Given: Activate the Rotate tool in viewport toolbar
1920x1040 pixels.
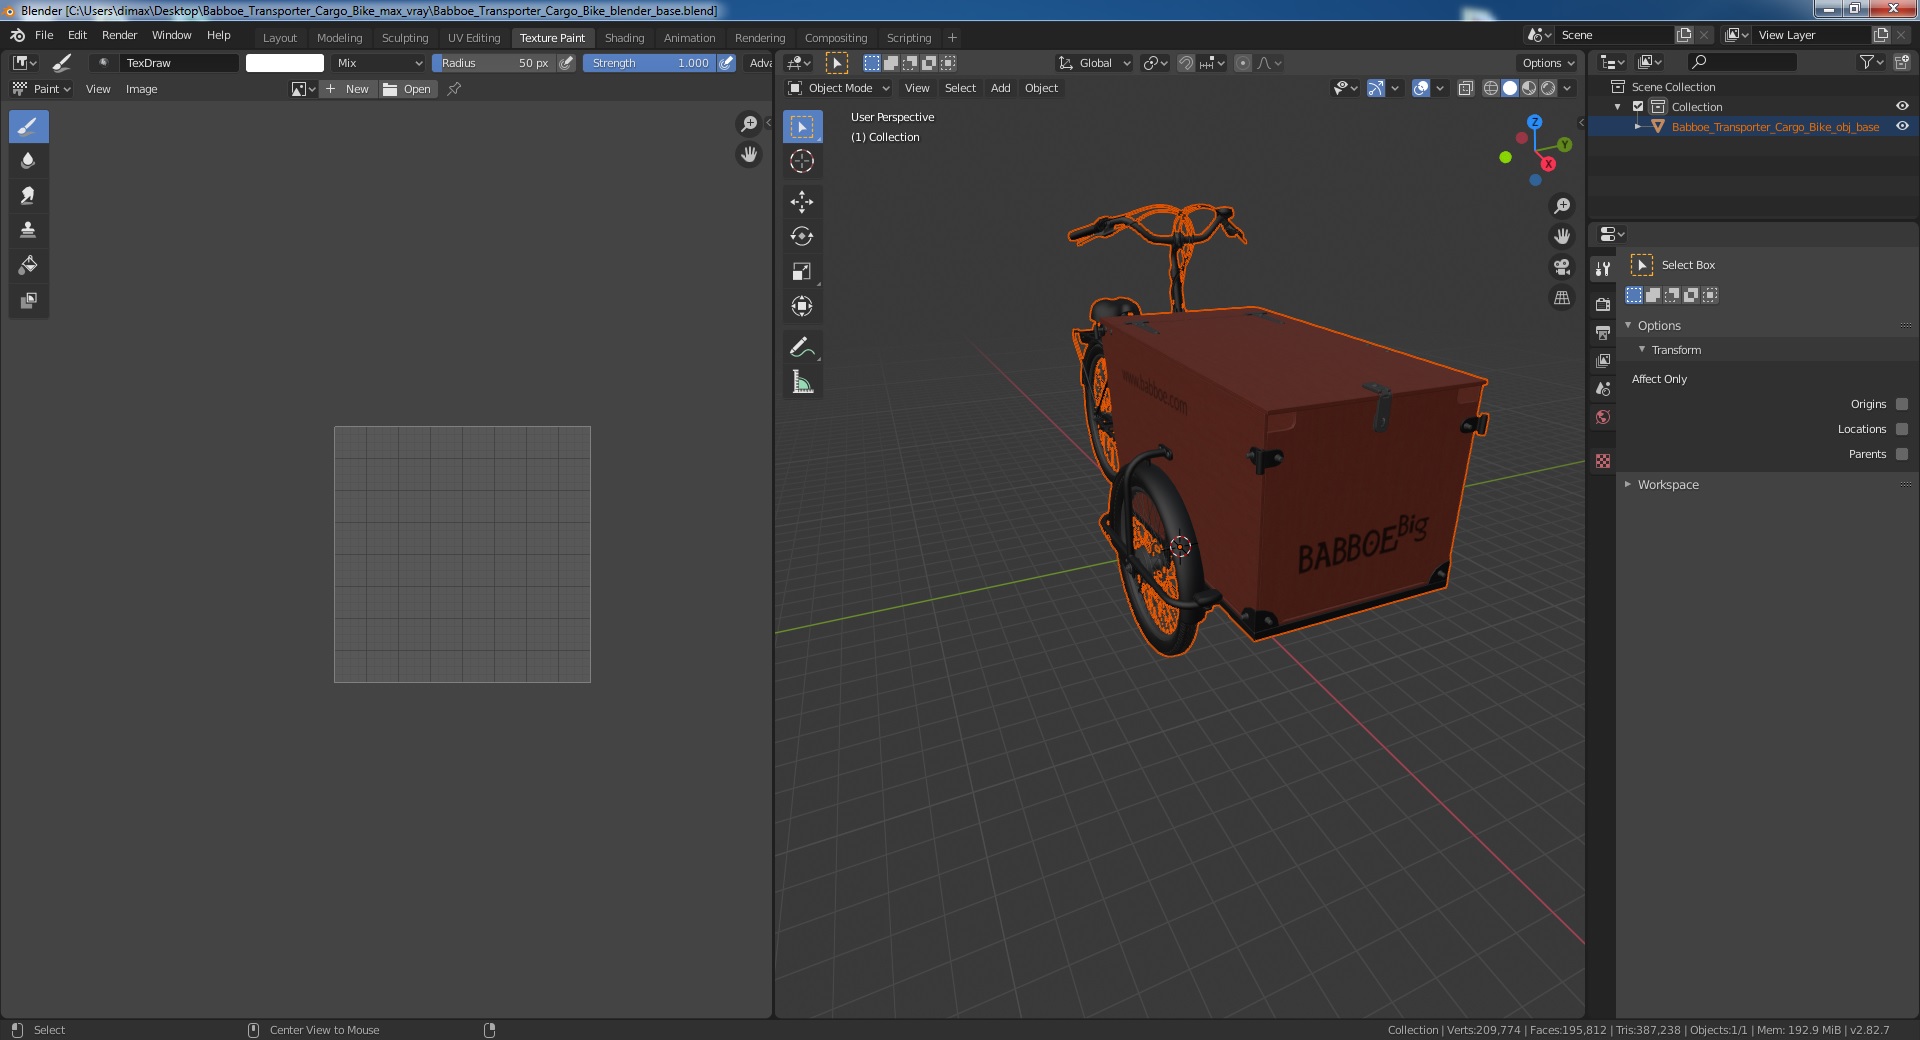Looking at the screenshot, I should coord(802,237).
